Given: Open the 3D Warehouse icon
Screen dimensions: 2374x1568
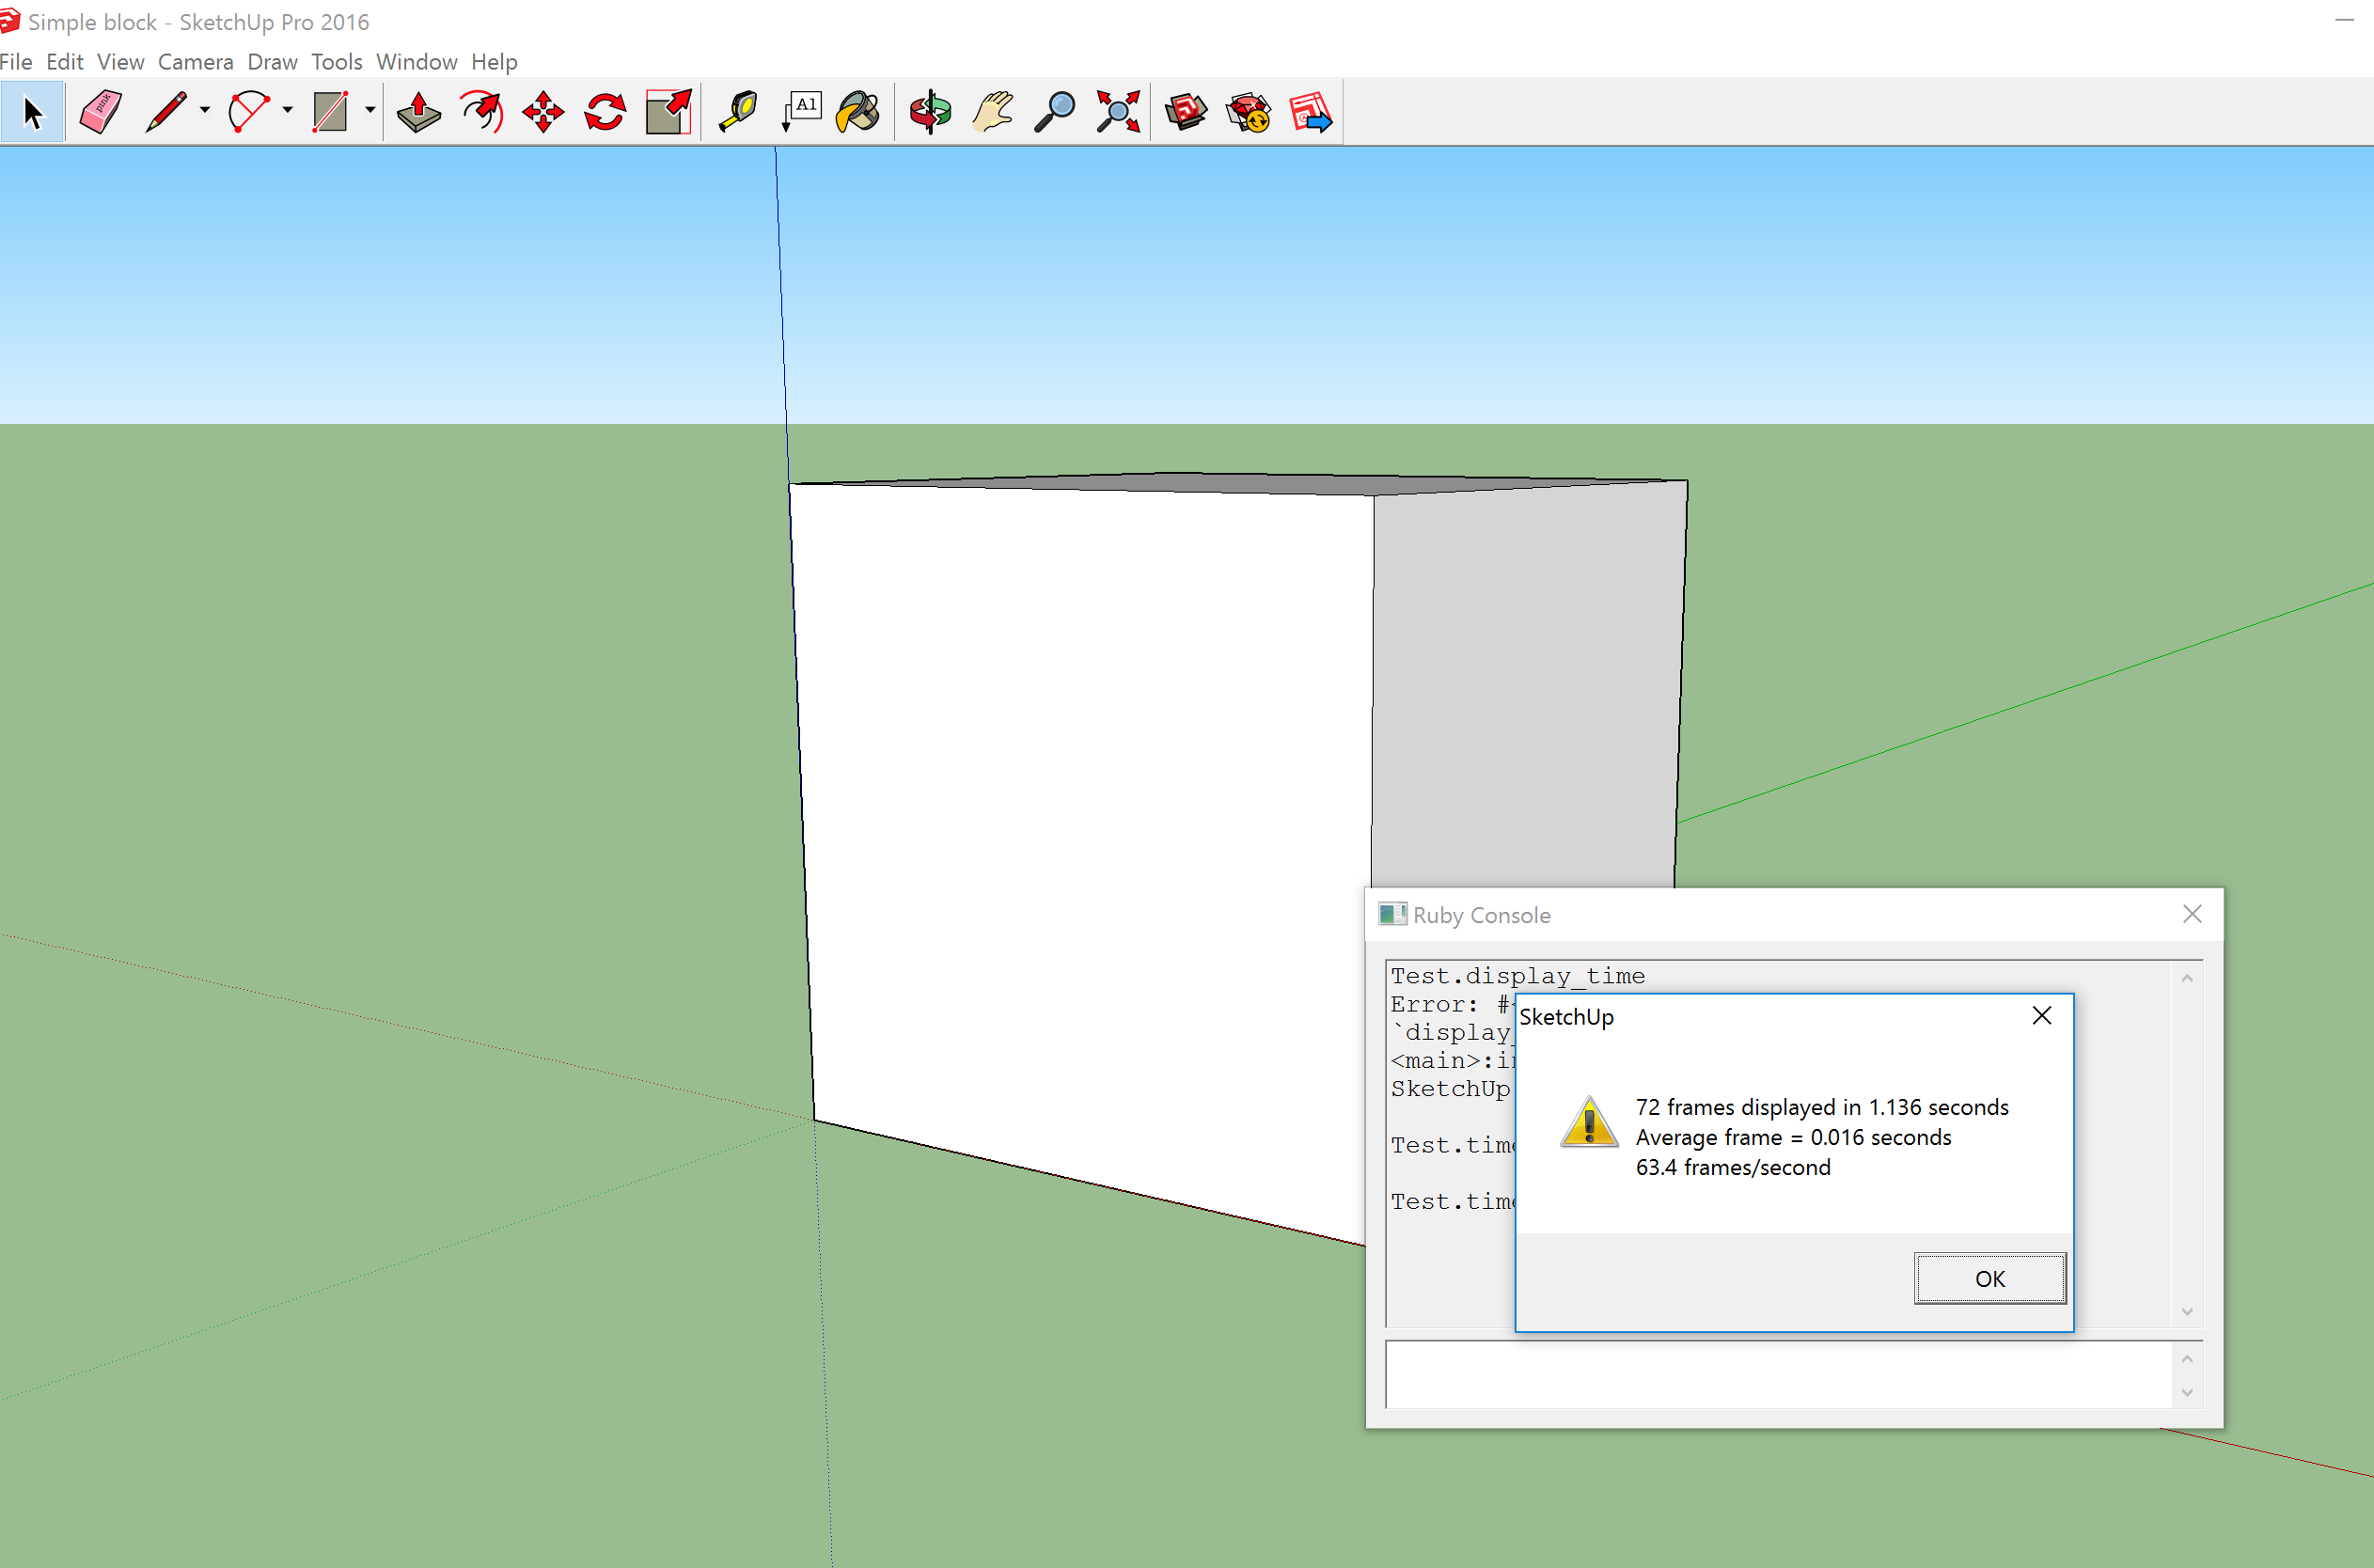Looking at the screenshot, I should [1186, 112].
